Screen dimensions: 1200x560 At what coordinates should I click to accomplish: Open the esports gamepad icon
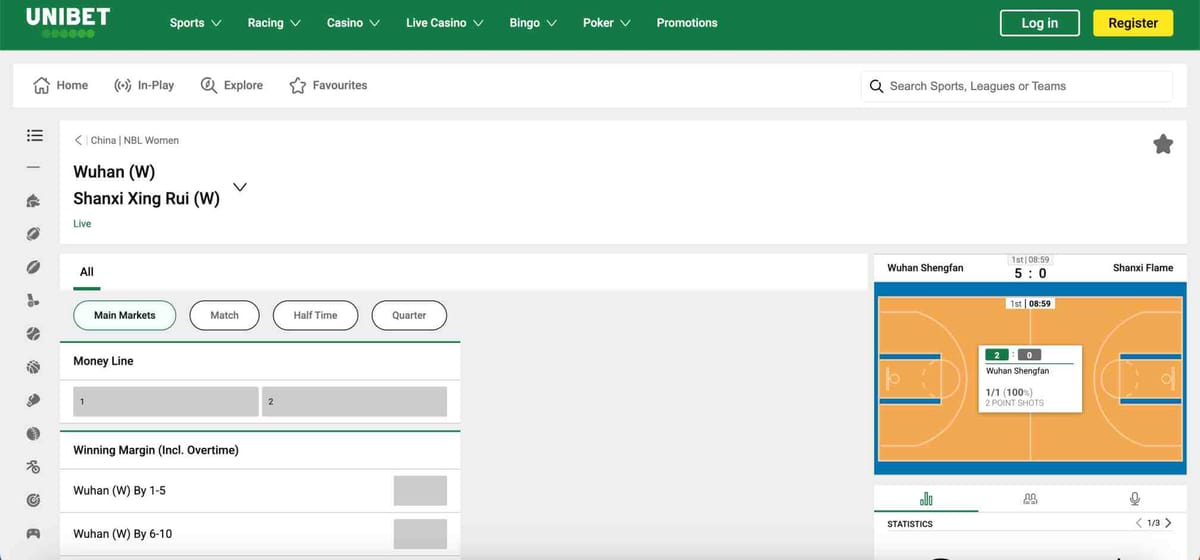34,533
